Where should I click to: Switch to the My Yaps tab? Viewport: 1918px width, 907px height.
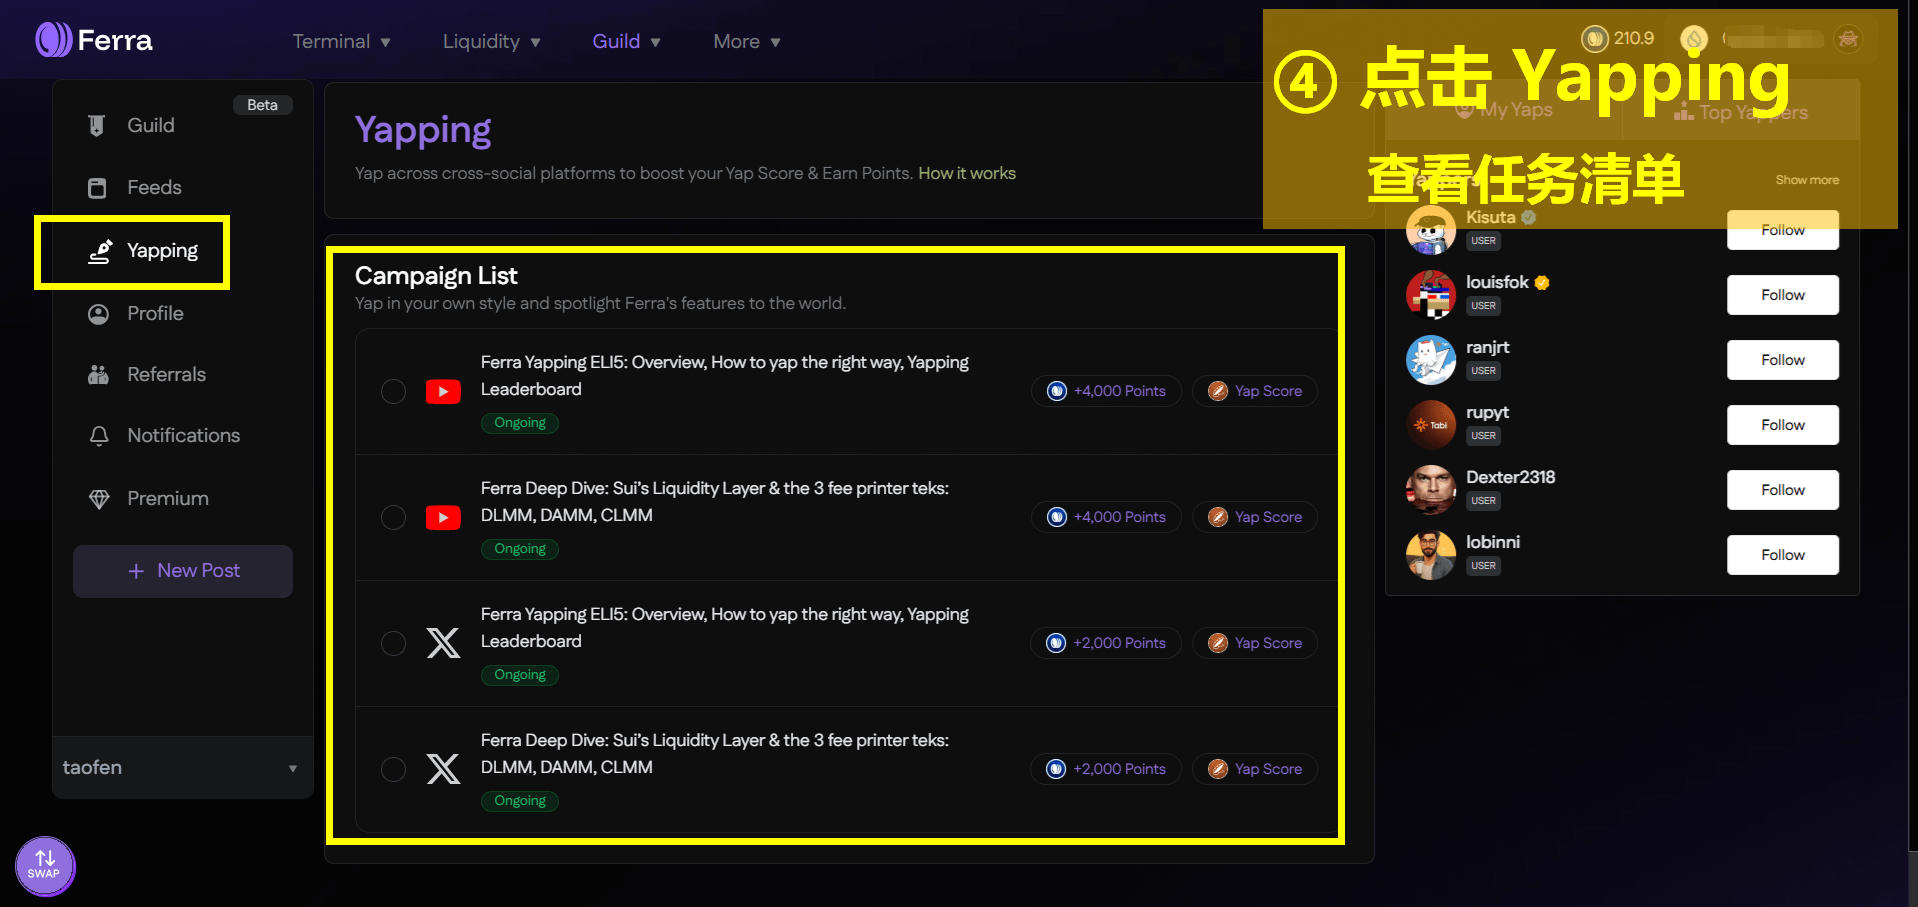(1504, 110)
